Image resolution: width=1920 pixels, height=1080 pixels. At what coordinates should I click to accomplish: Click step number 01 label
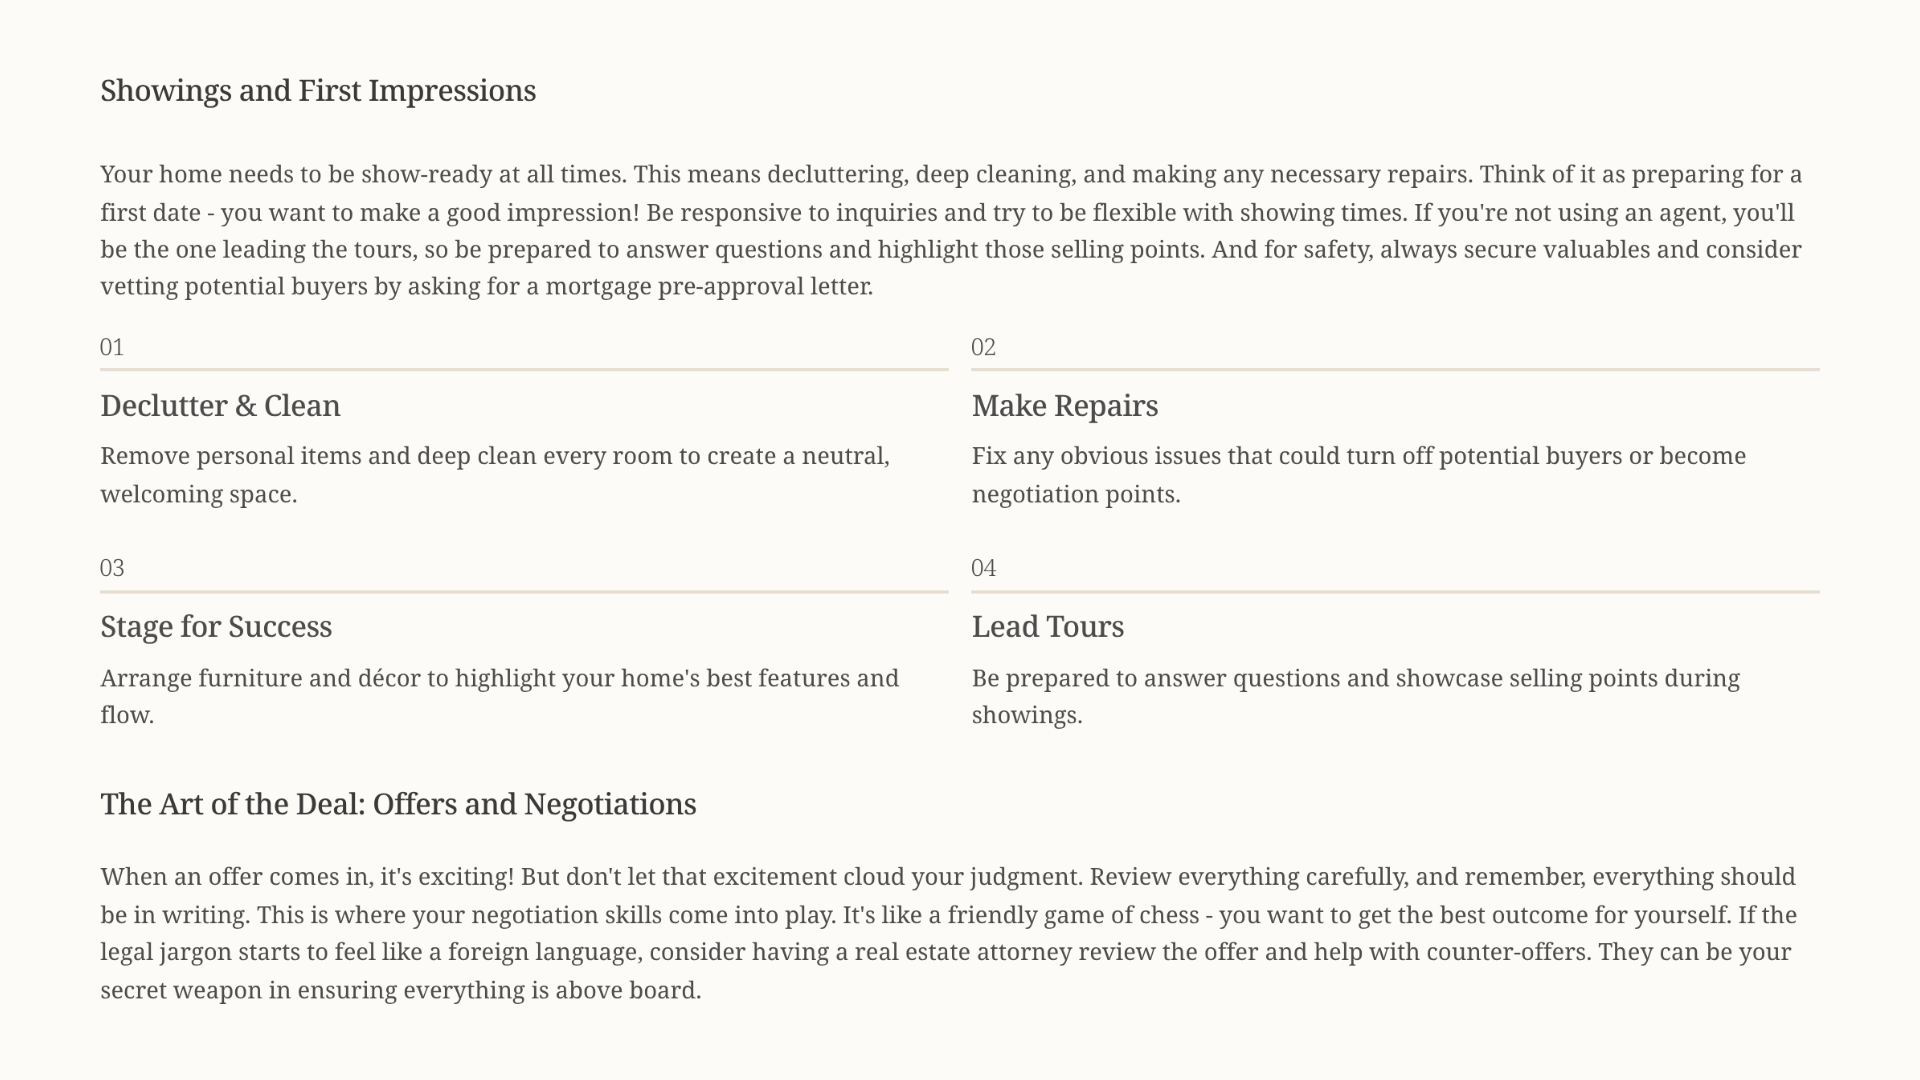(112, 347)
